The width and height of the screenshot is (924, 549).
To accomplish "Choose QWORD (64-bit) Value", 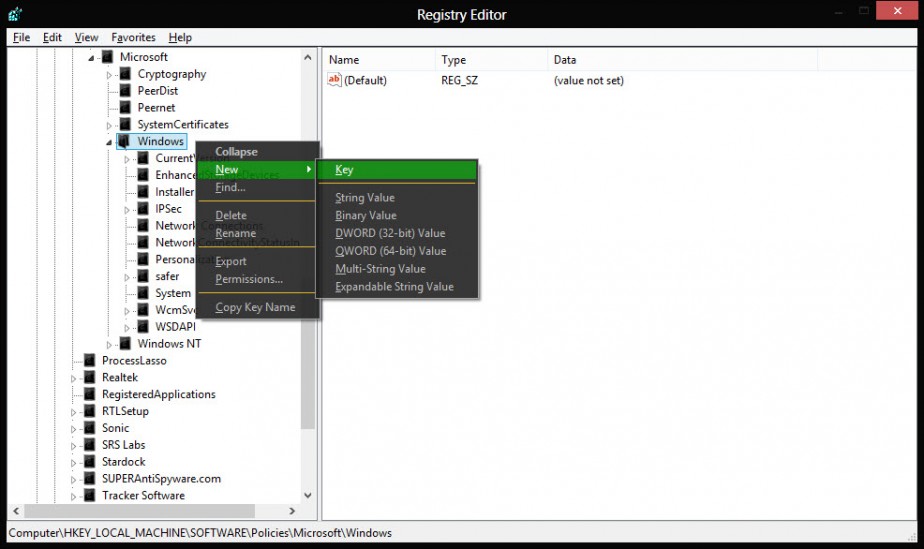I will (397, 250).
